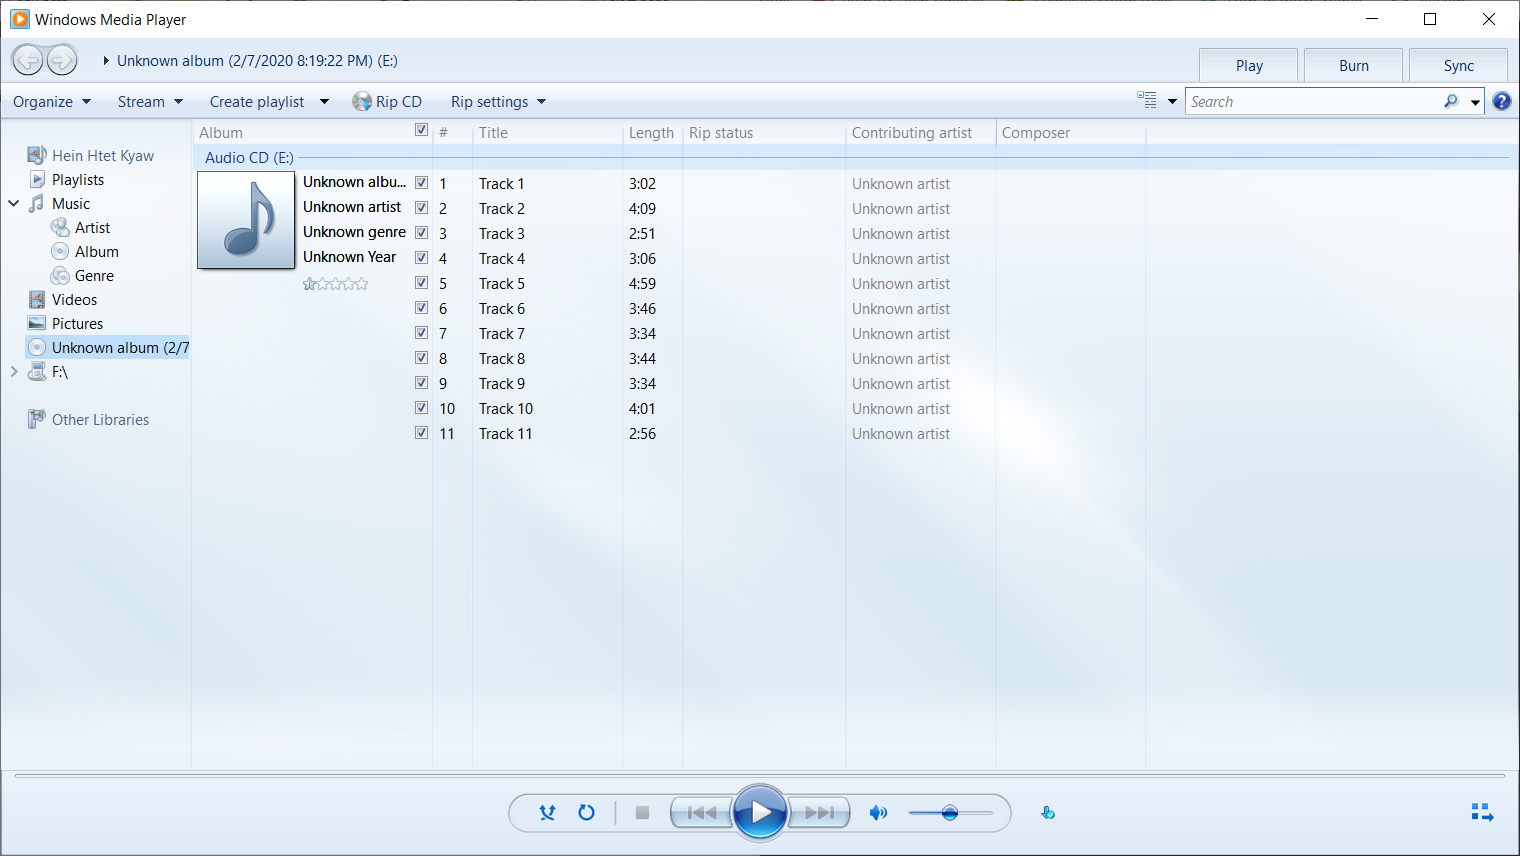
Task: Select Hein Htet Kyaw library icon
Action: pos(37,155)
